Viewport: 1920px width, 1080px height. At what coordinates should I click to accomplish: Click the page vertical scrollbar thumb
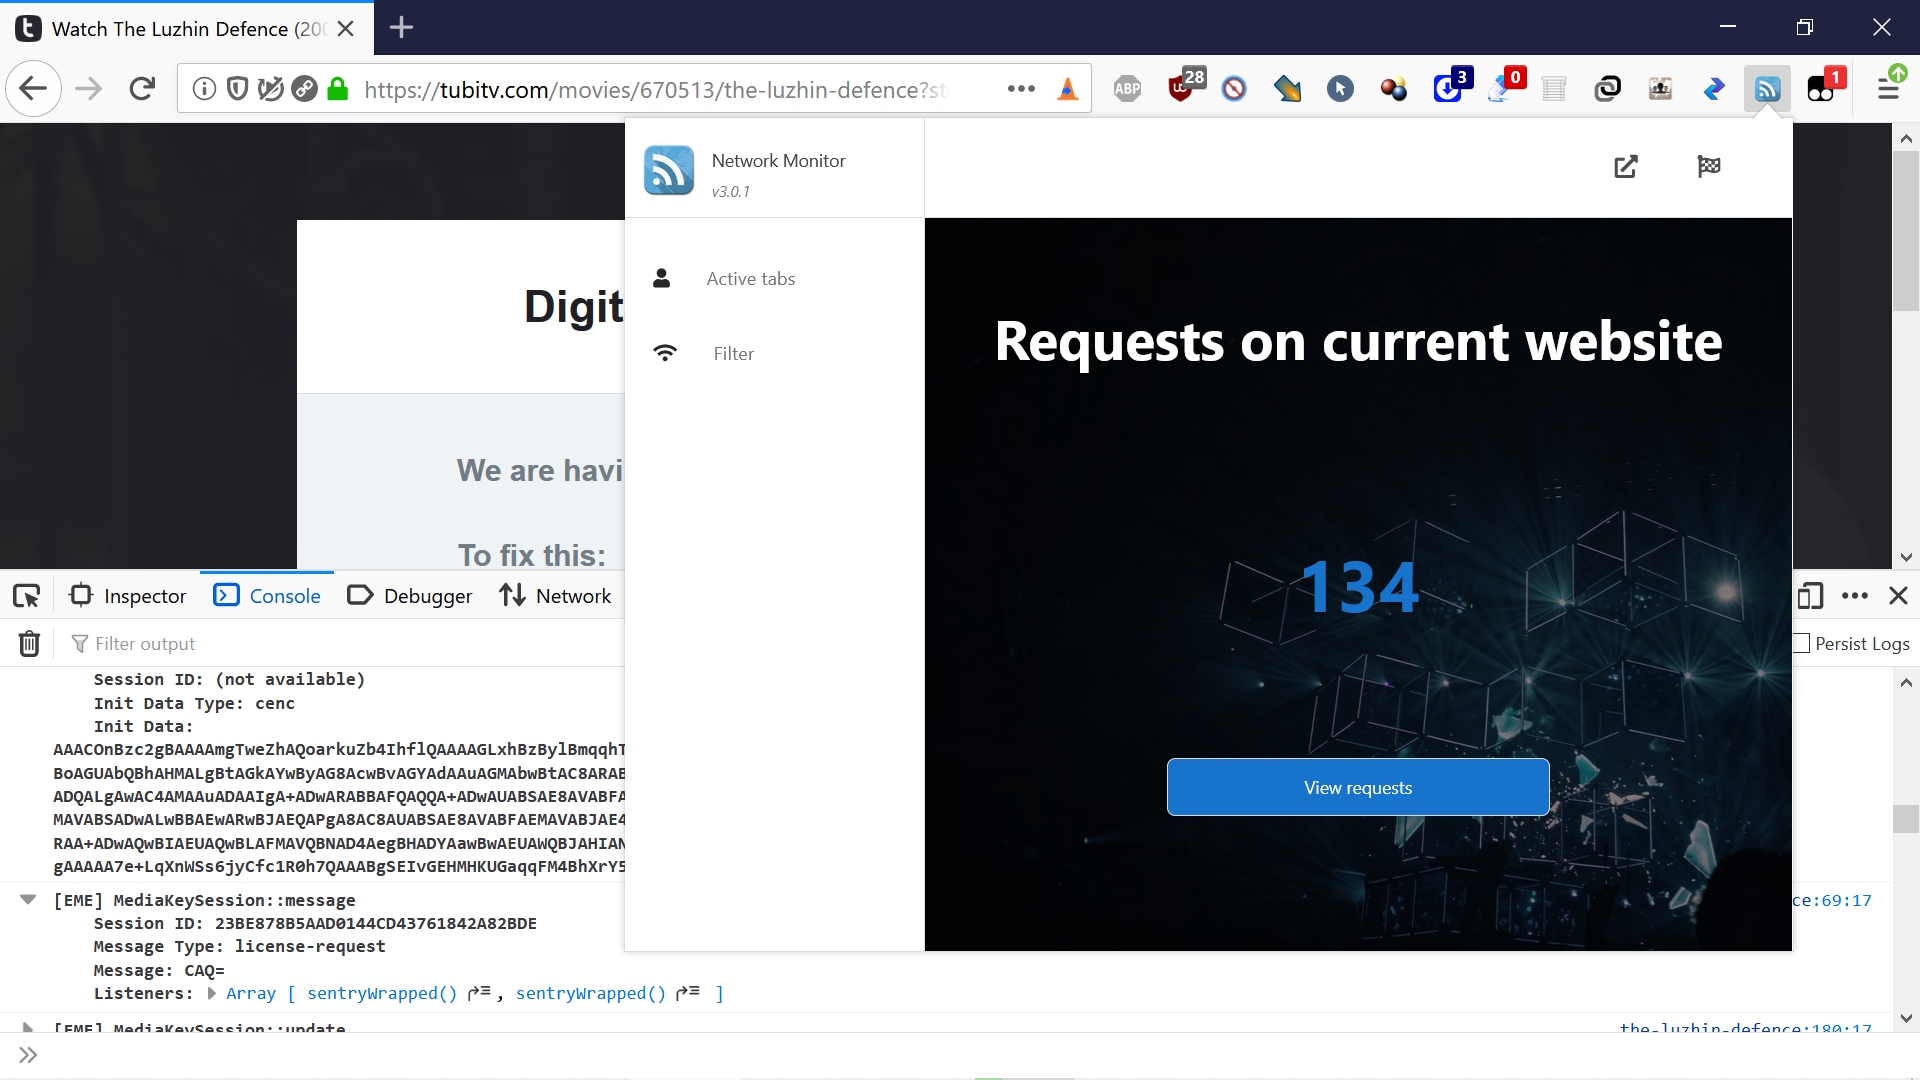point(1906,230)
